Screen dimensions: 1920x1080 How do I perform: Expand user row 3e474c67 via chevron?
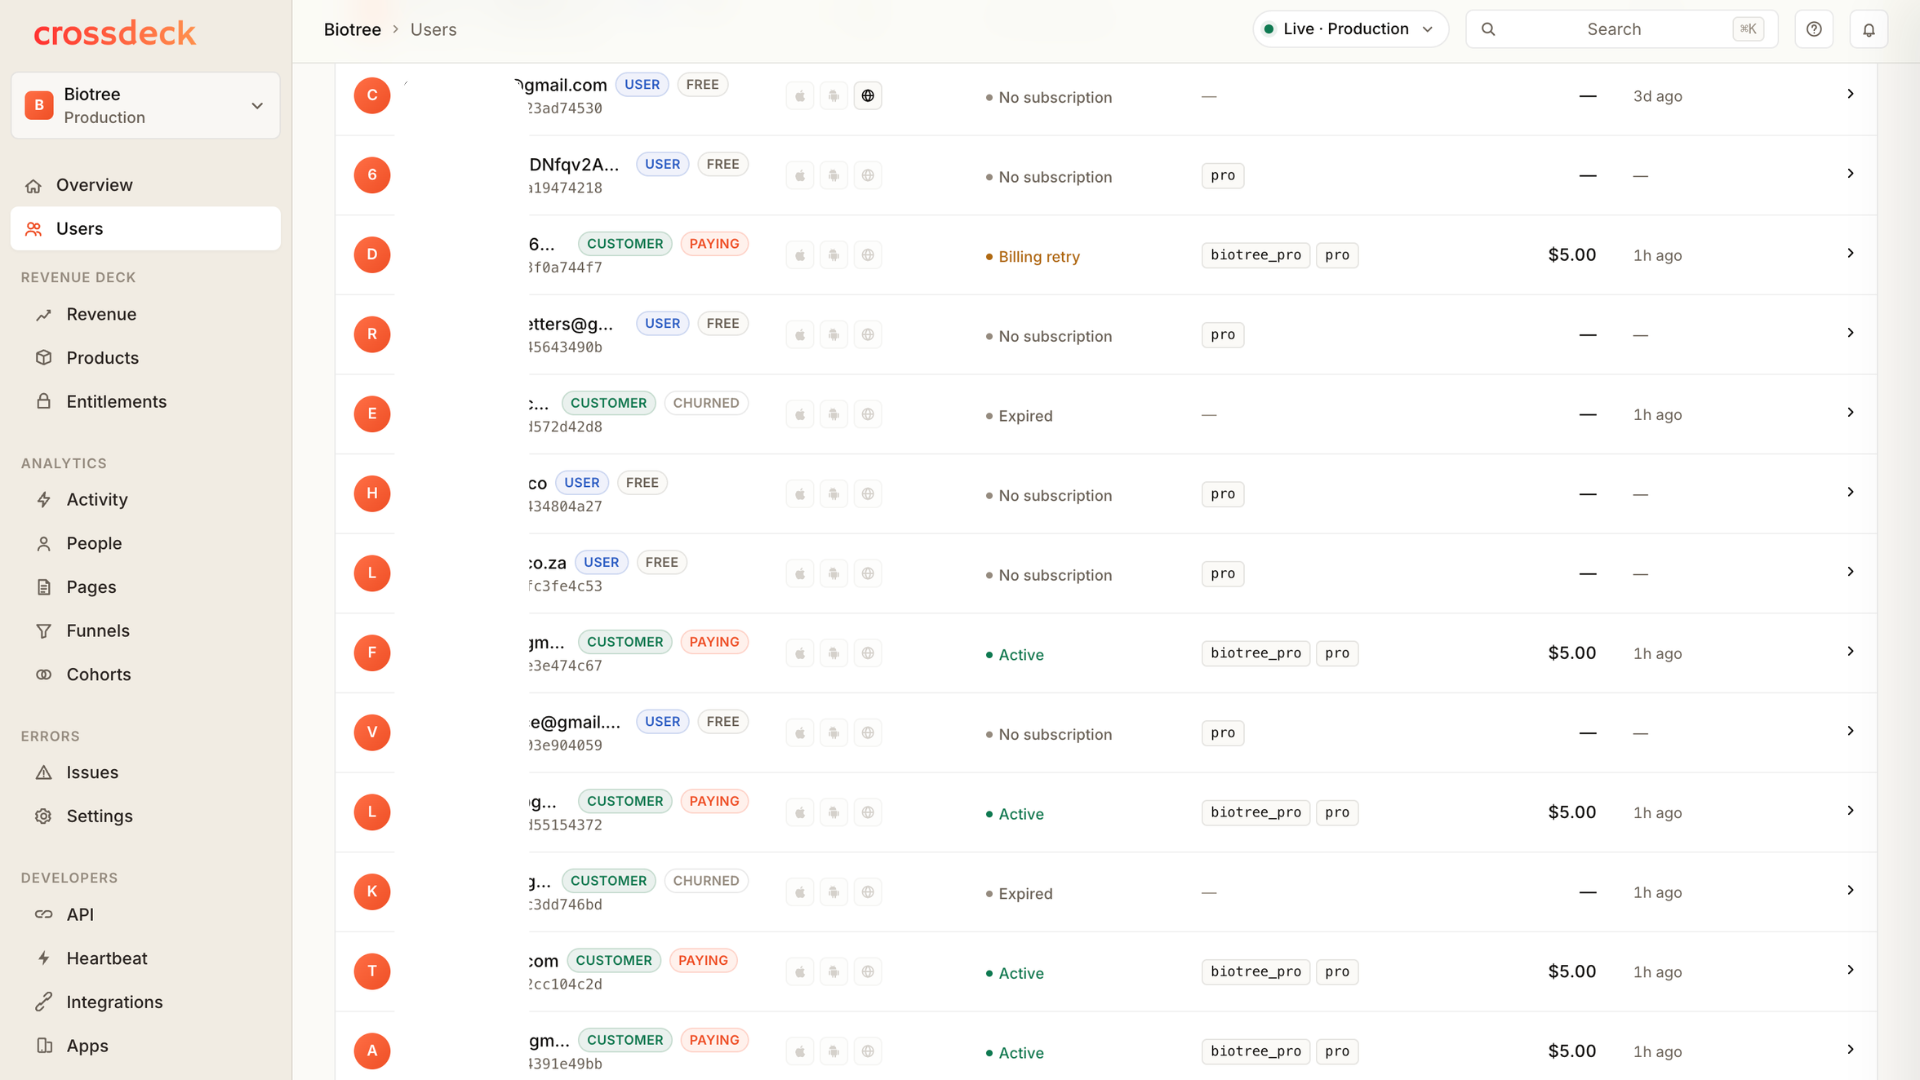point(1850,651)
